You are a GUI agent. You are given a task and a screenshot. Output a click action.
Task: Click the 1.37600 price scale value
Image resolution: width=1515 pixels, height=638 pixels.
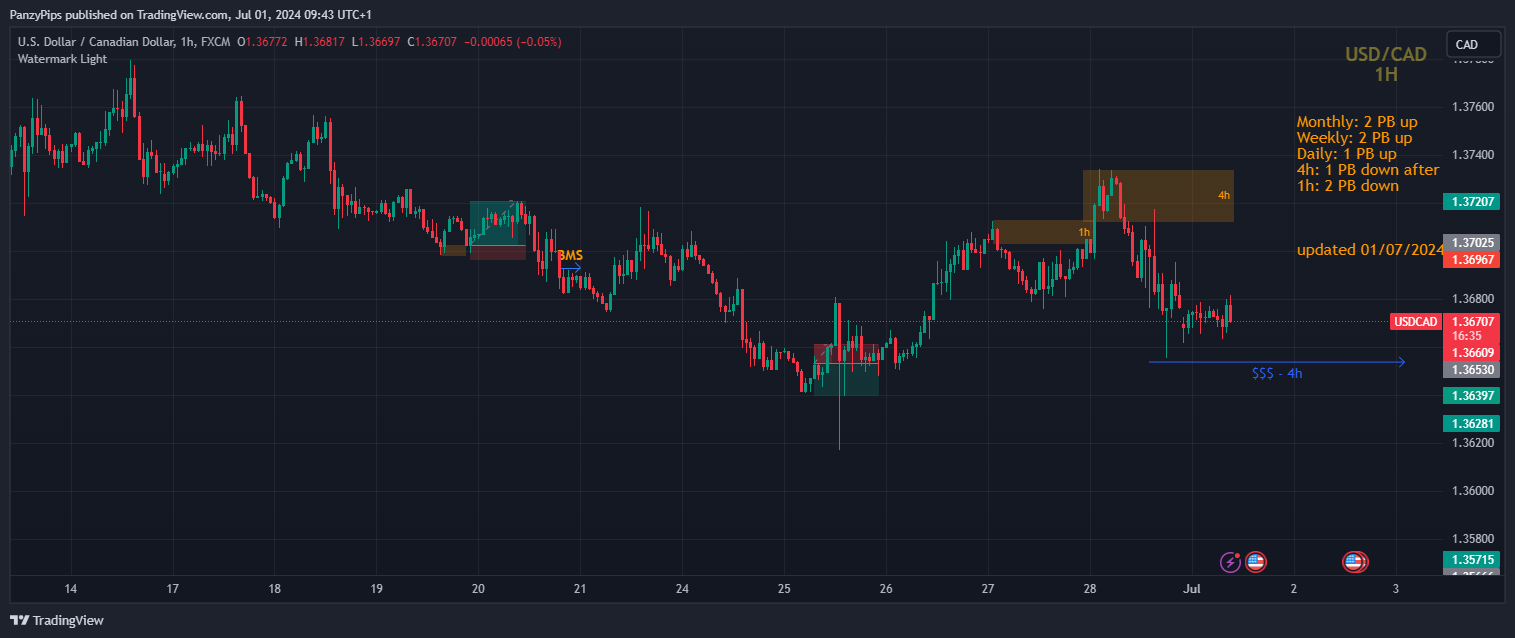coord(1472,107)
